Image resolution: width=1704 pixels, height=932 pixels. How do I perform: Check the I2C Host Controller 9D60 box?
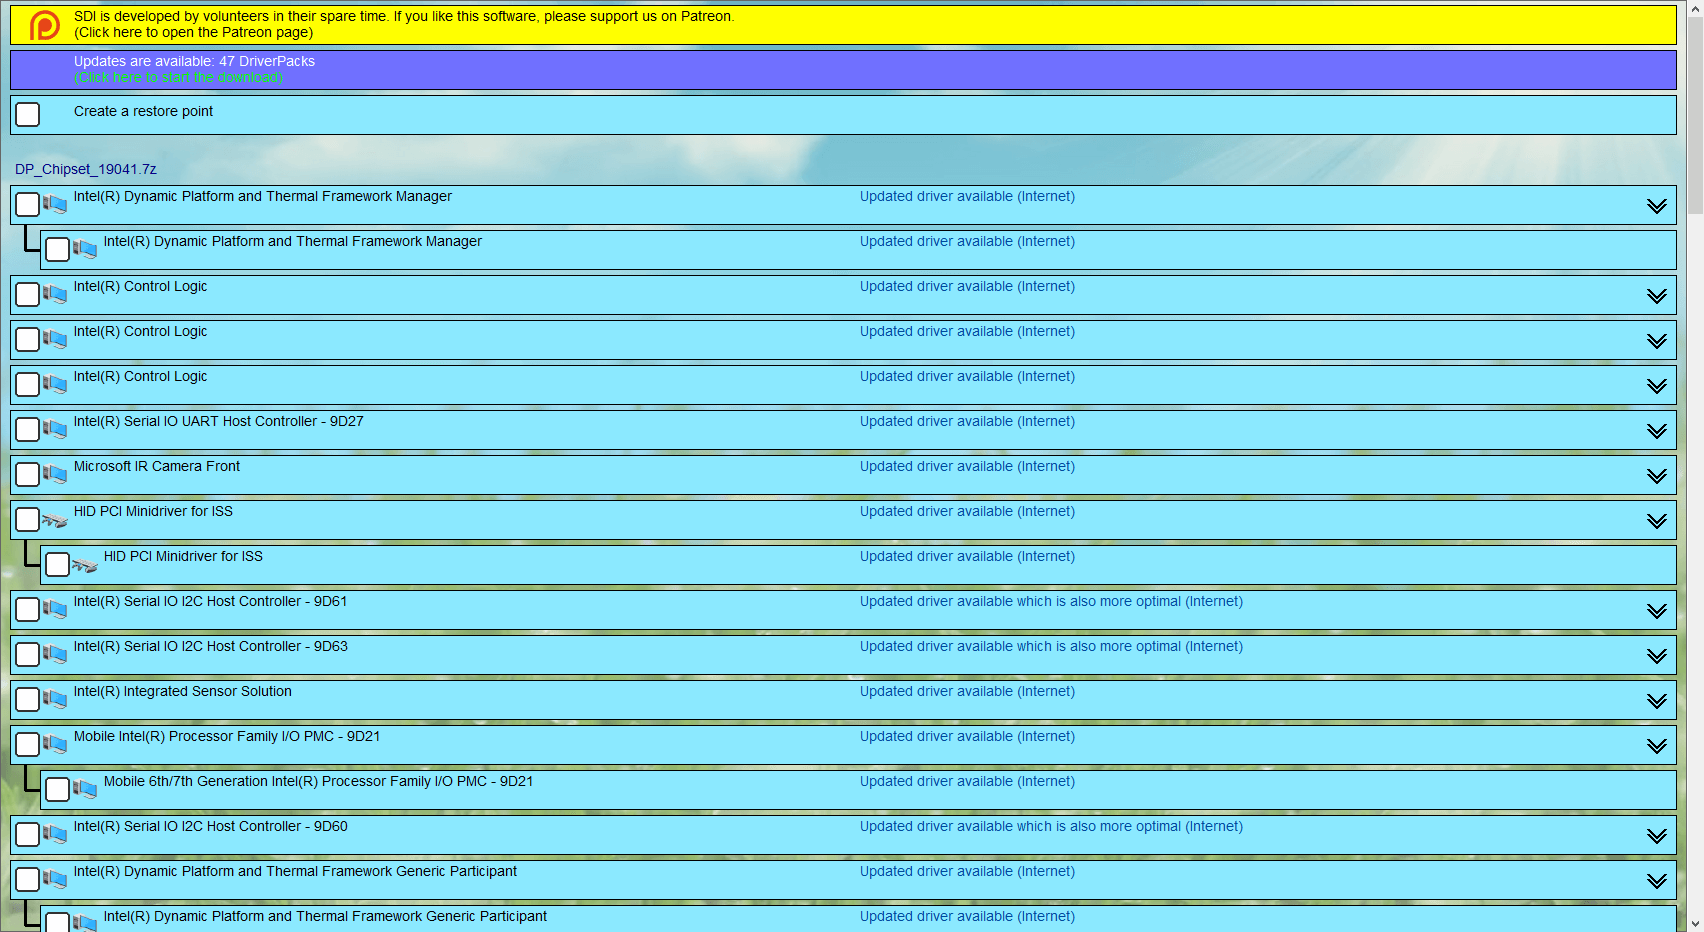(x=28, y=834)
